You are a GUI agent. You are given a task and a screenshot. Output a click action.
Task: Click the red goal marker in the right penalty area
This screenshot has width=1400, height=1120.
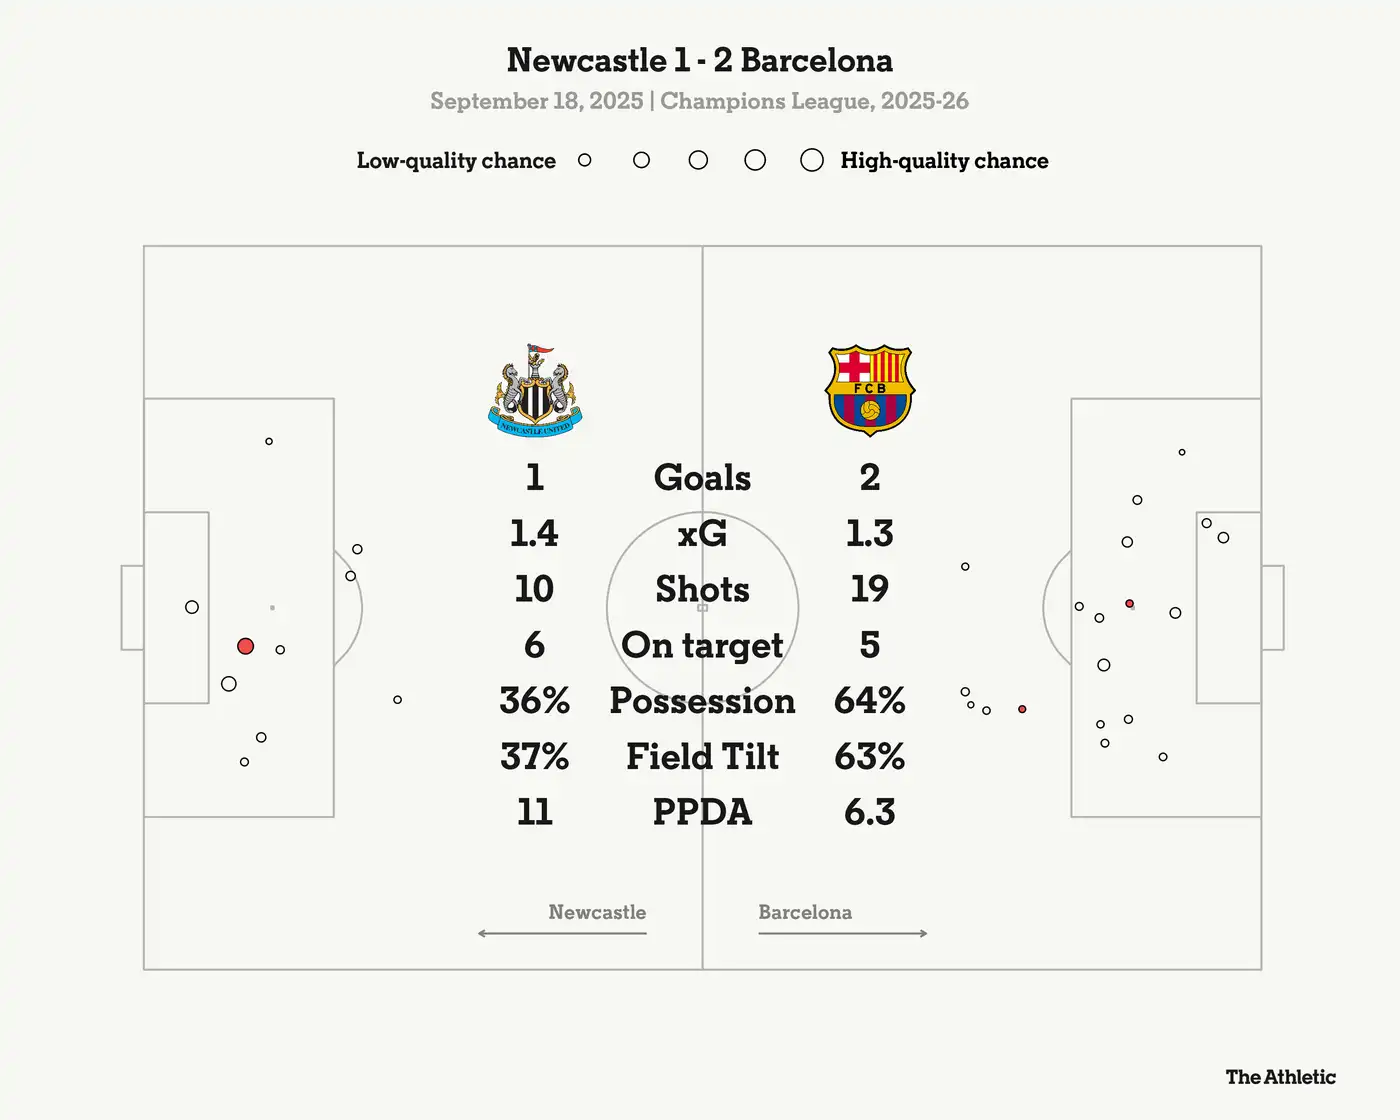pos(1129,604)
